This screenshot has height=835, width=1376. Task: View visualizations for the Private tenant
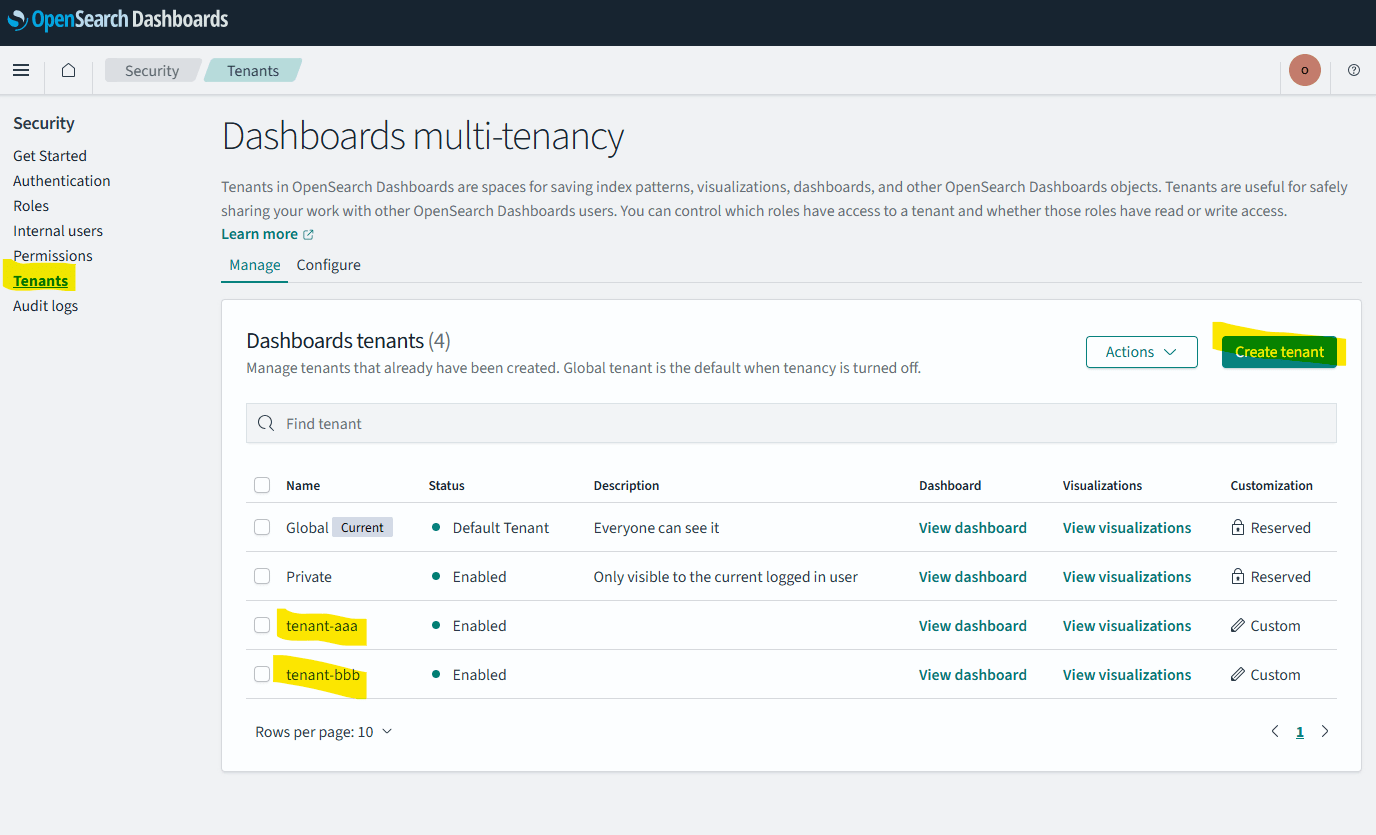(1127, 577)
